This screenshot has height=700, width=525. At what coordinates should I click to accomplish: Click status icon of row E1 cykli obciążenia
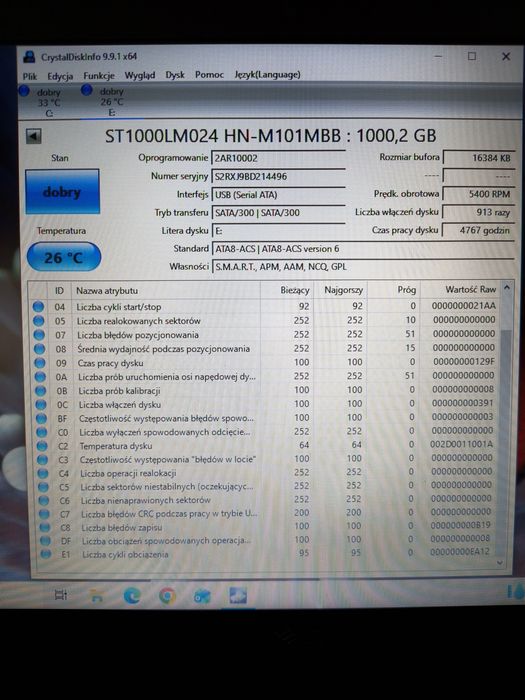point(46,554)
